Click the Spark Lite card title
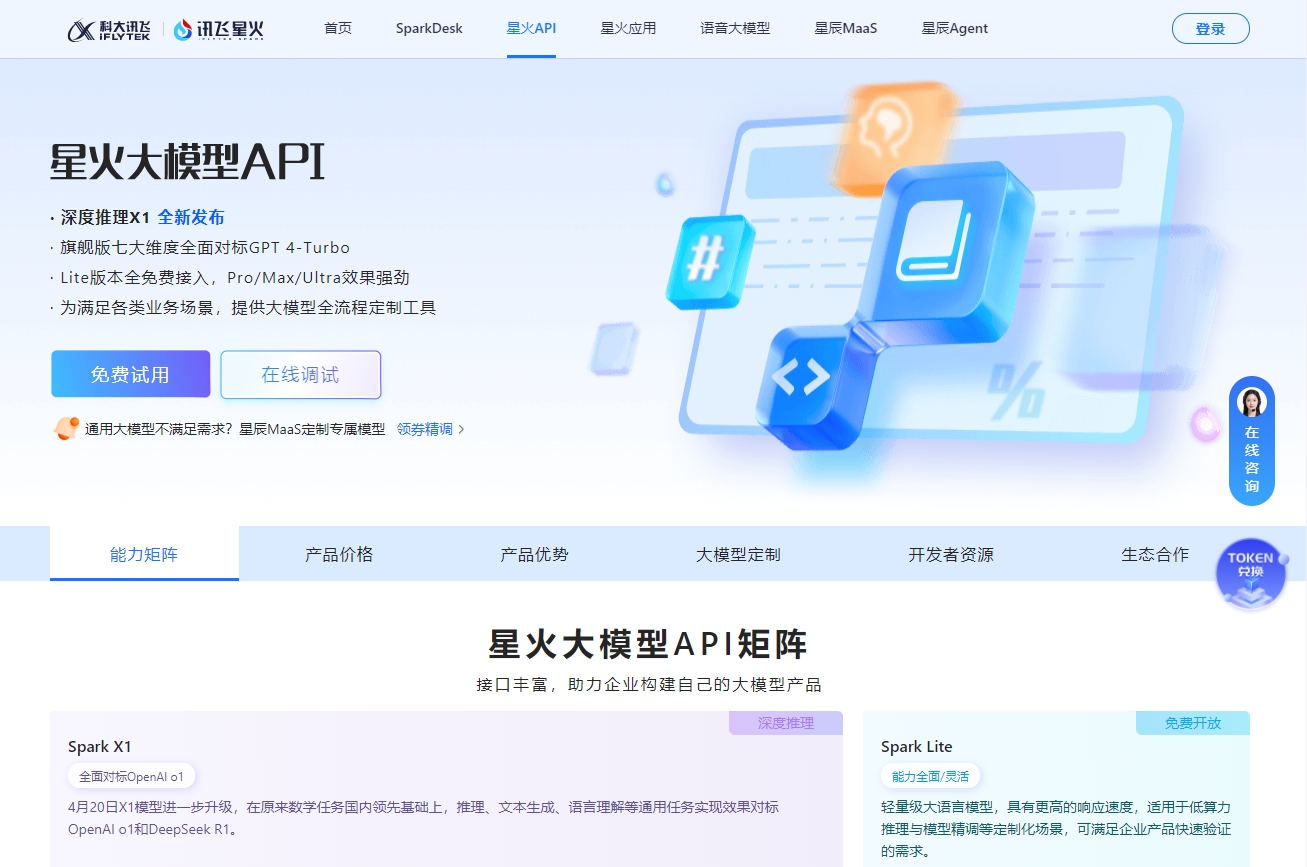 (x=916, y=746)
